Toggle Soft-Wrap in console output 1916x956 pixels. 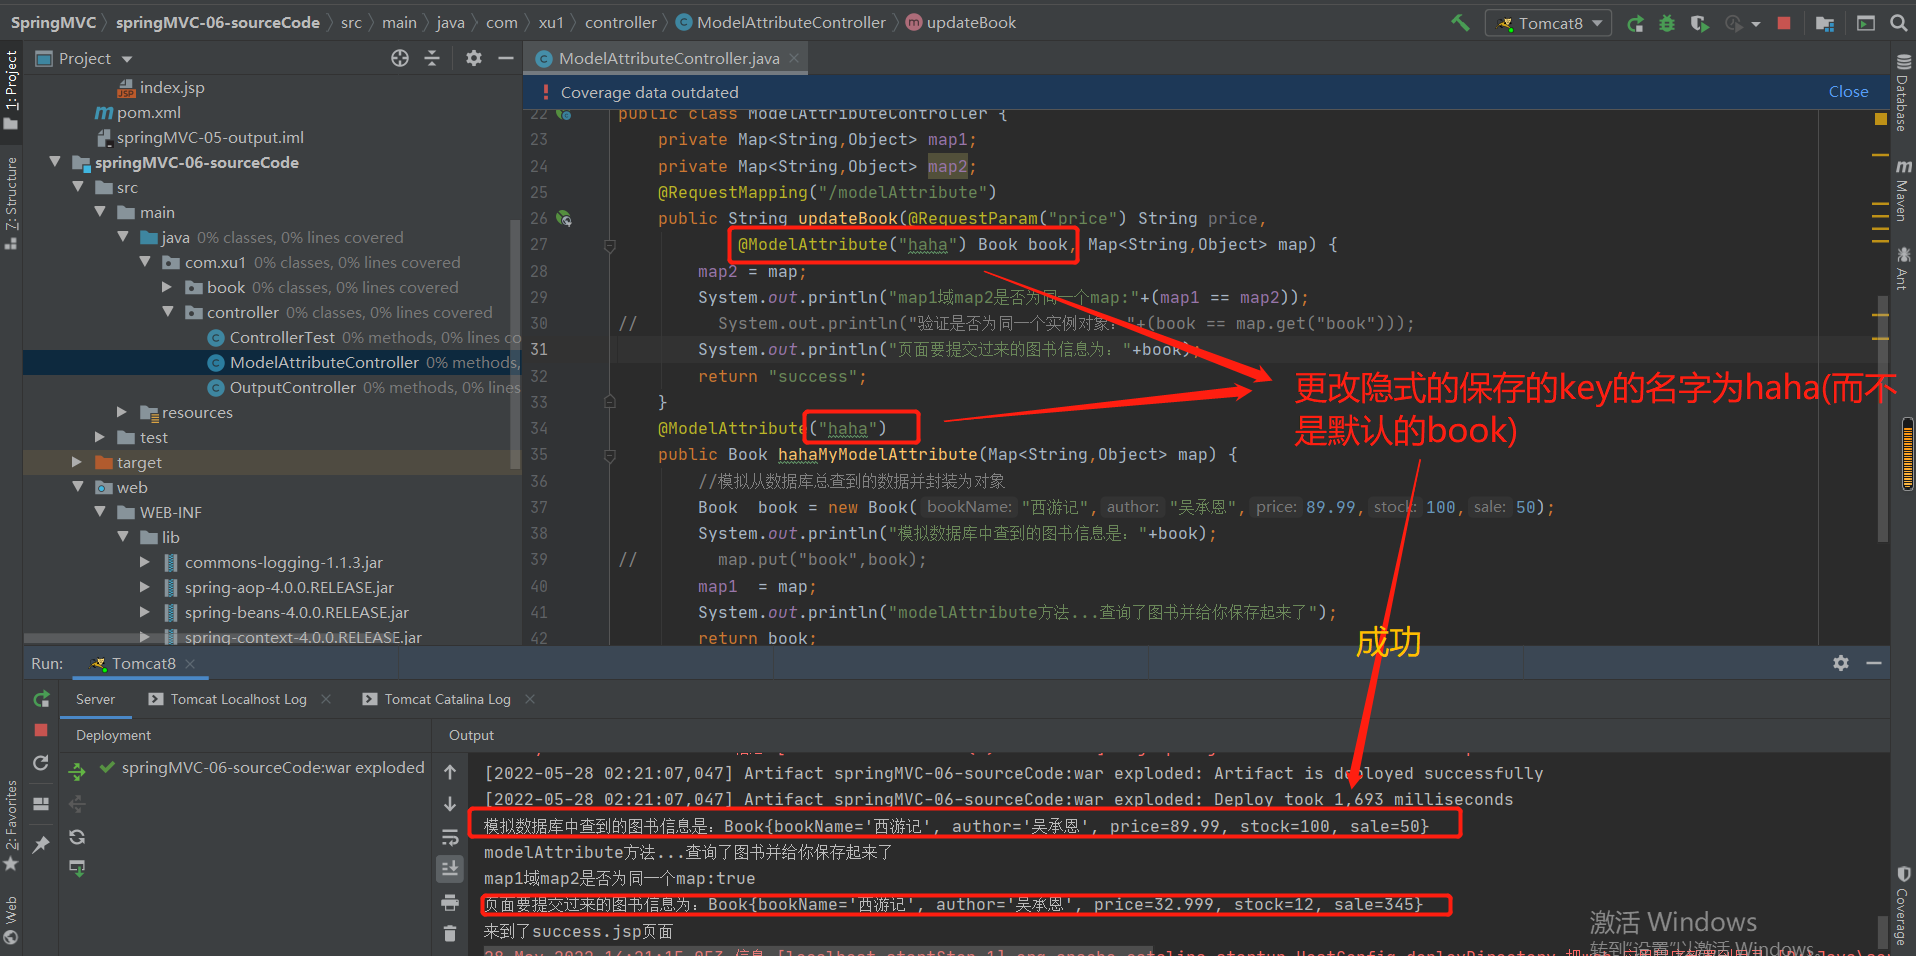pos(450,837)
